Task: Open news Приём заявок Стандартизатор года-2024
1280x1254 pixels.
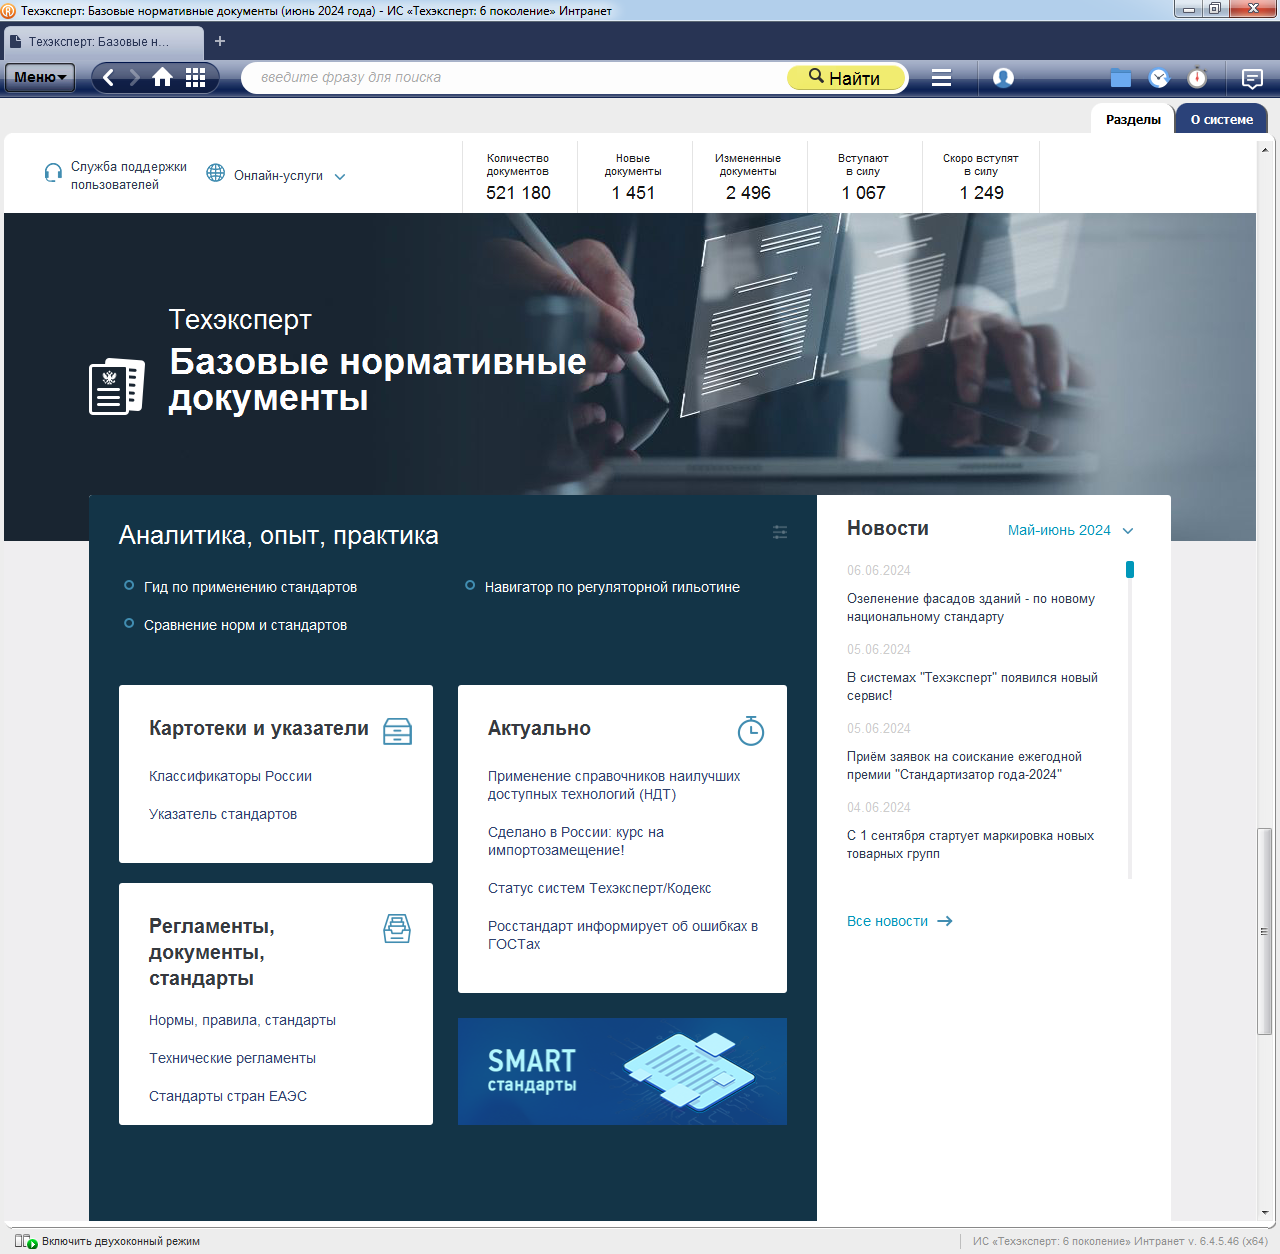Action: tap(964, 766)
